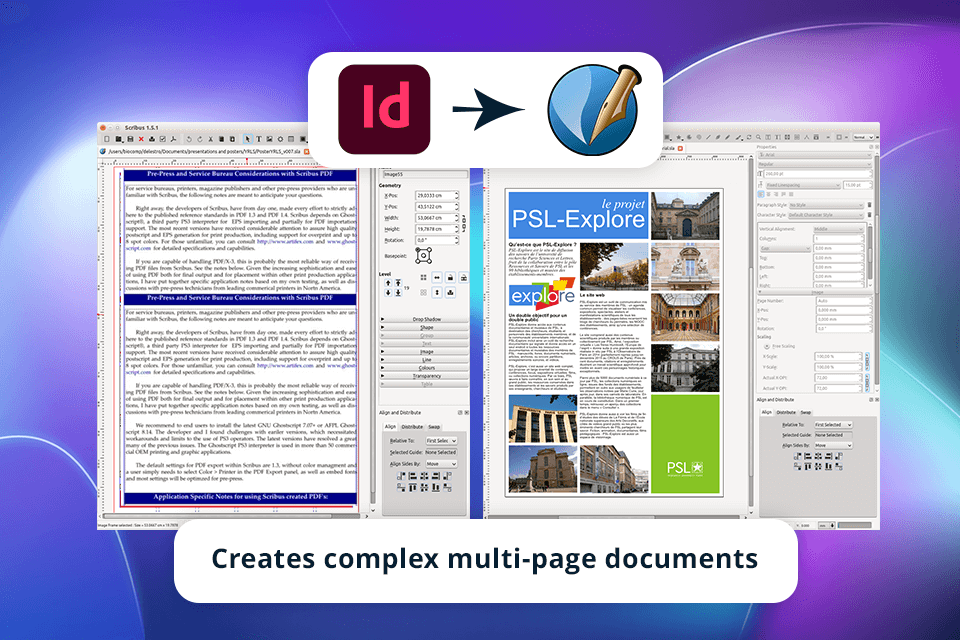Click Copy icon in left Scribus toolbar
960x640 pixels.
tap(222, 140)
